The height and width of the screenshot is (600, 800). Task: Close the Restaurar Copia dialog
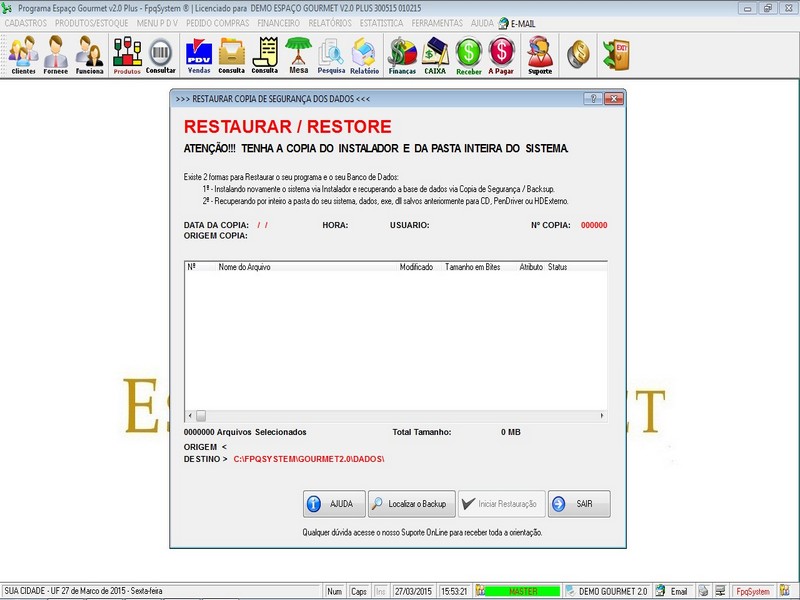[x=614, y=98]
